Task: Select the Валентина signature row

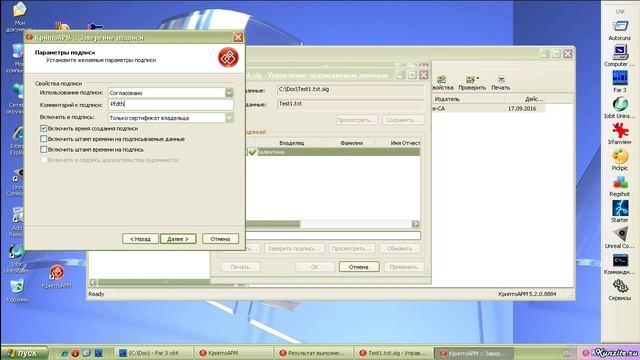Action: [x=332, y=152]
